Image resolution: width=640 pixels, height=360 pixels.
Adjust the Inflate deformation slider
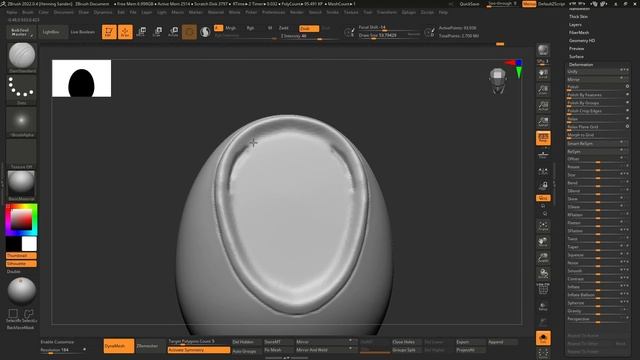click(598, 287)
